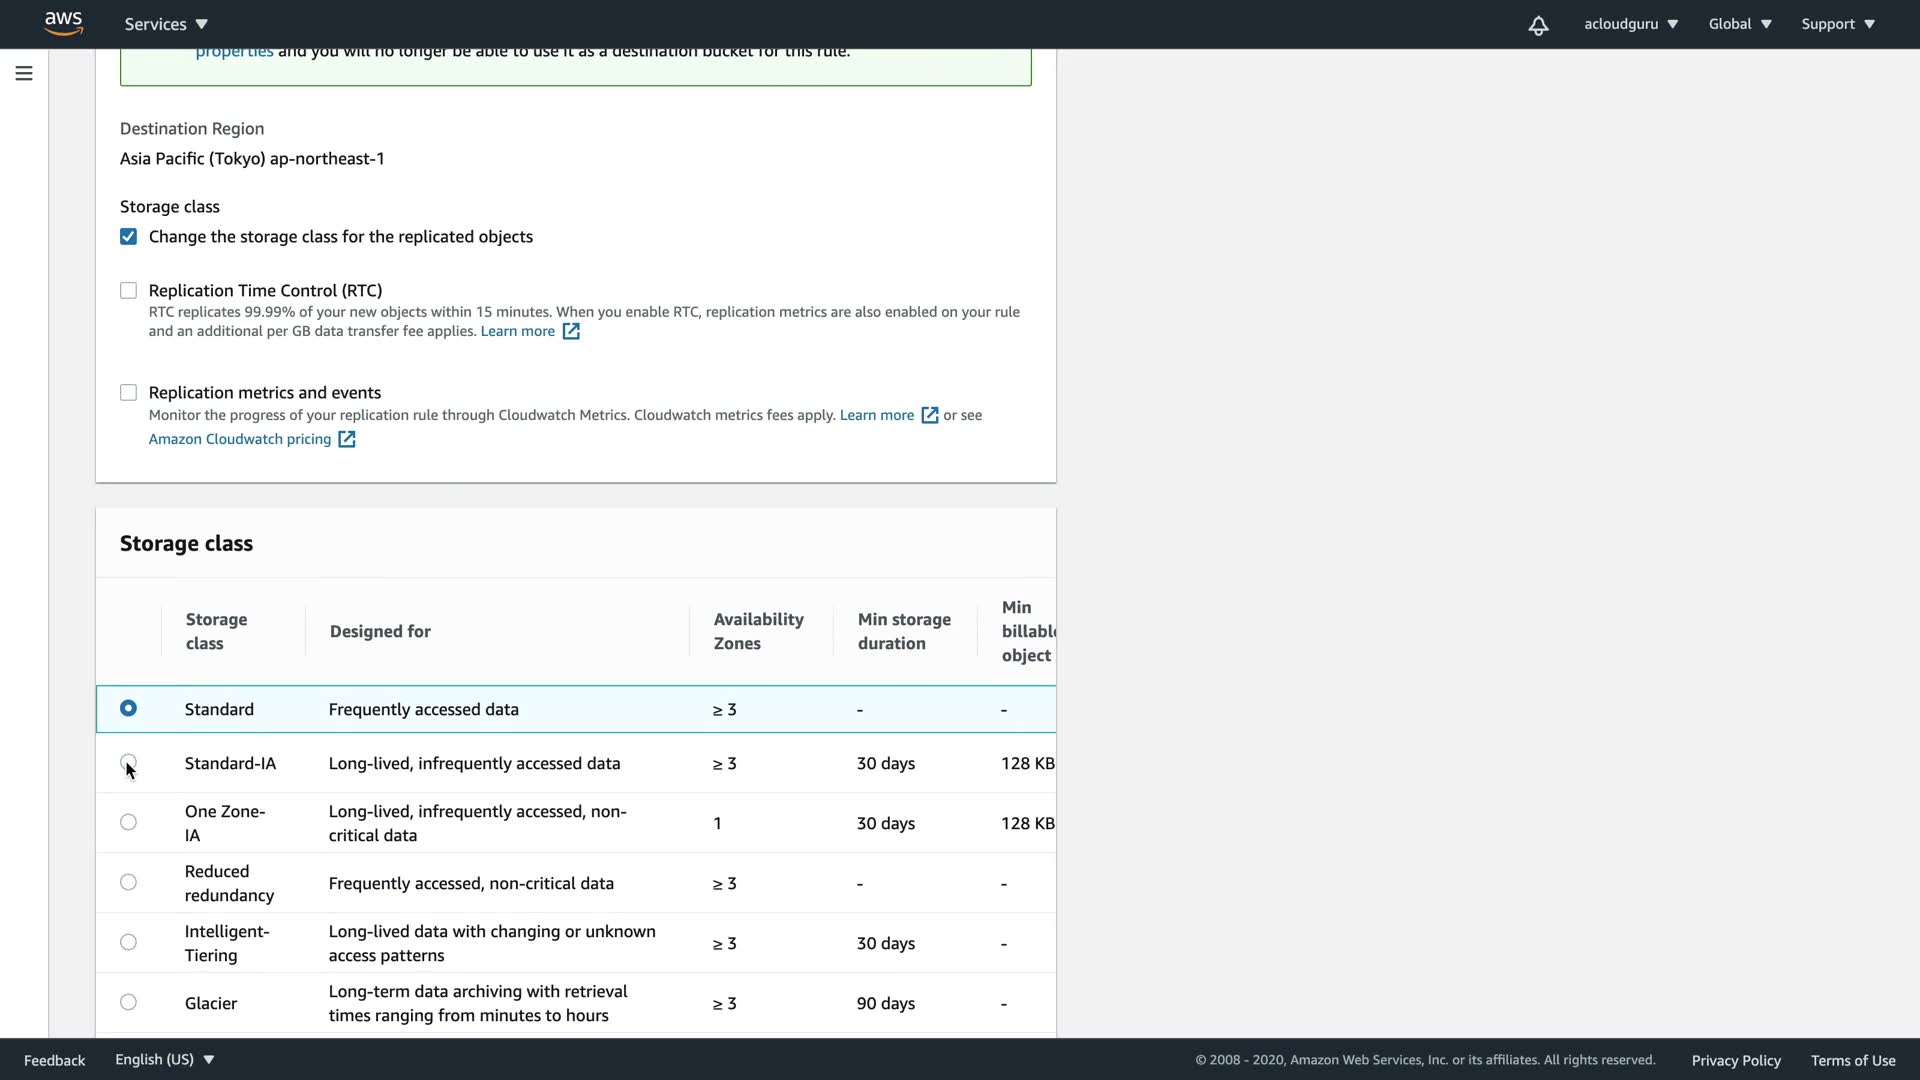Uncheck Change the storage class checkbox
The height and width of the screenshot is (1080, 1920).
point(128,237)
